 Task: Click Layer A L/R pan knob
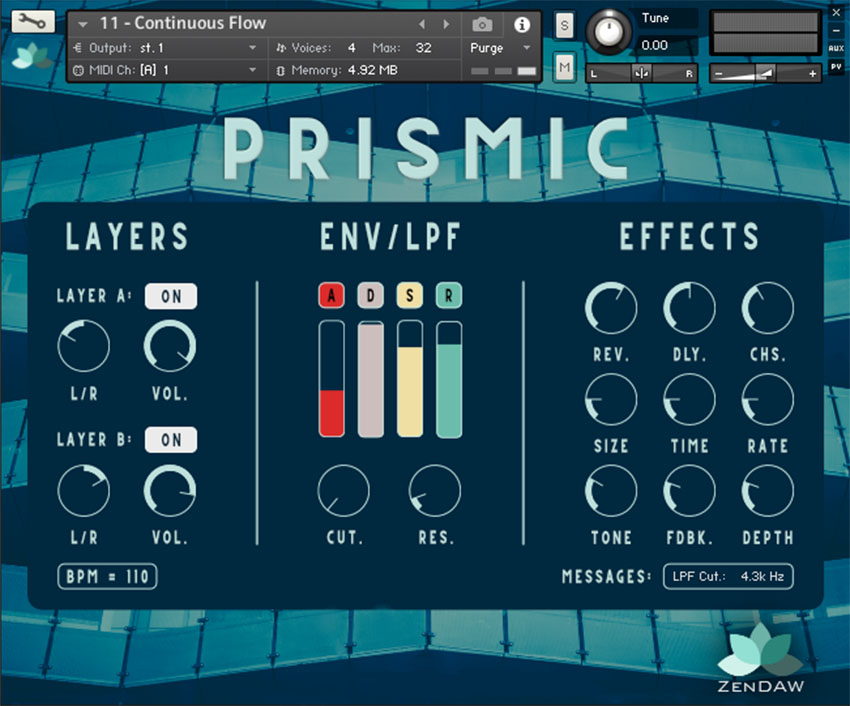[83, 345]
